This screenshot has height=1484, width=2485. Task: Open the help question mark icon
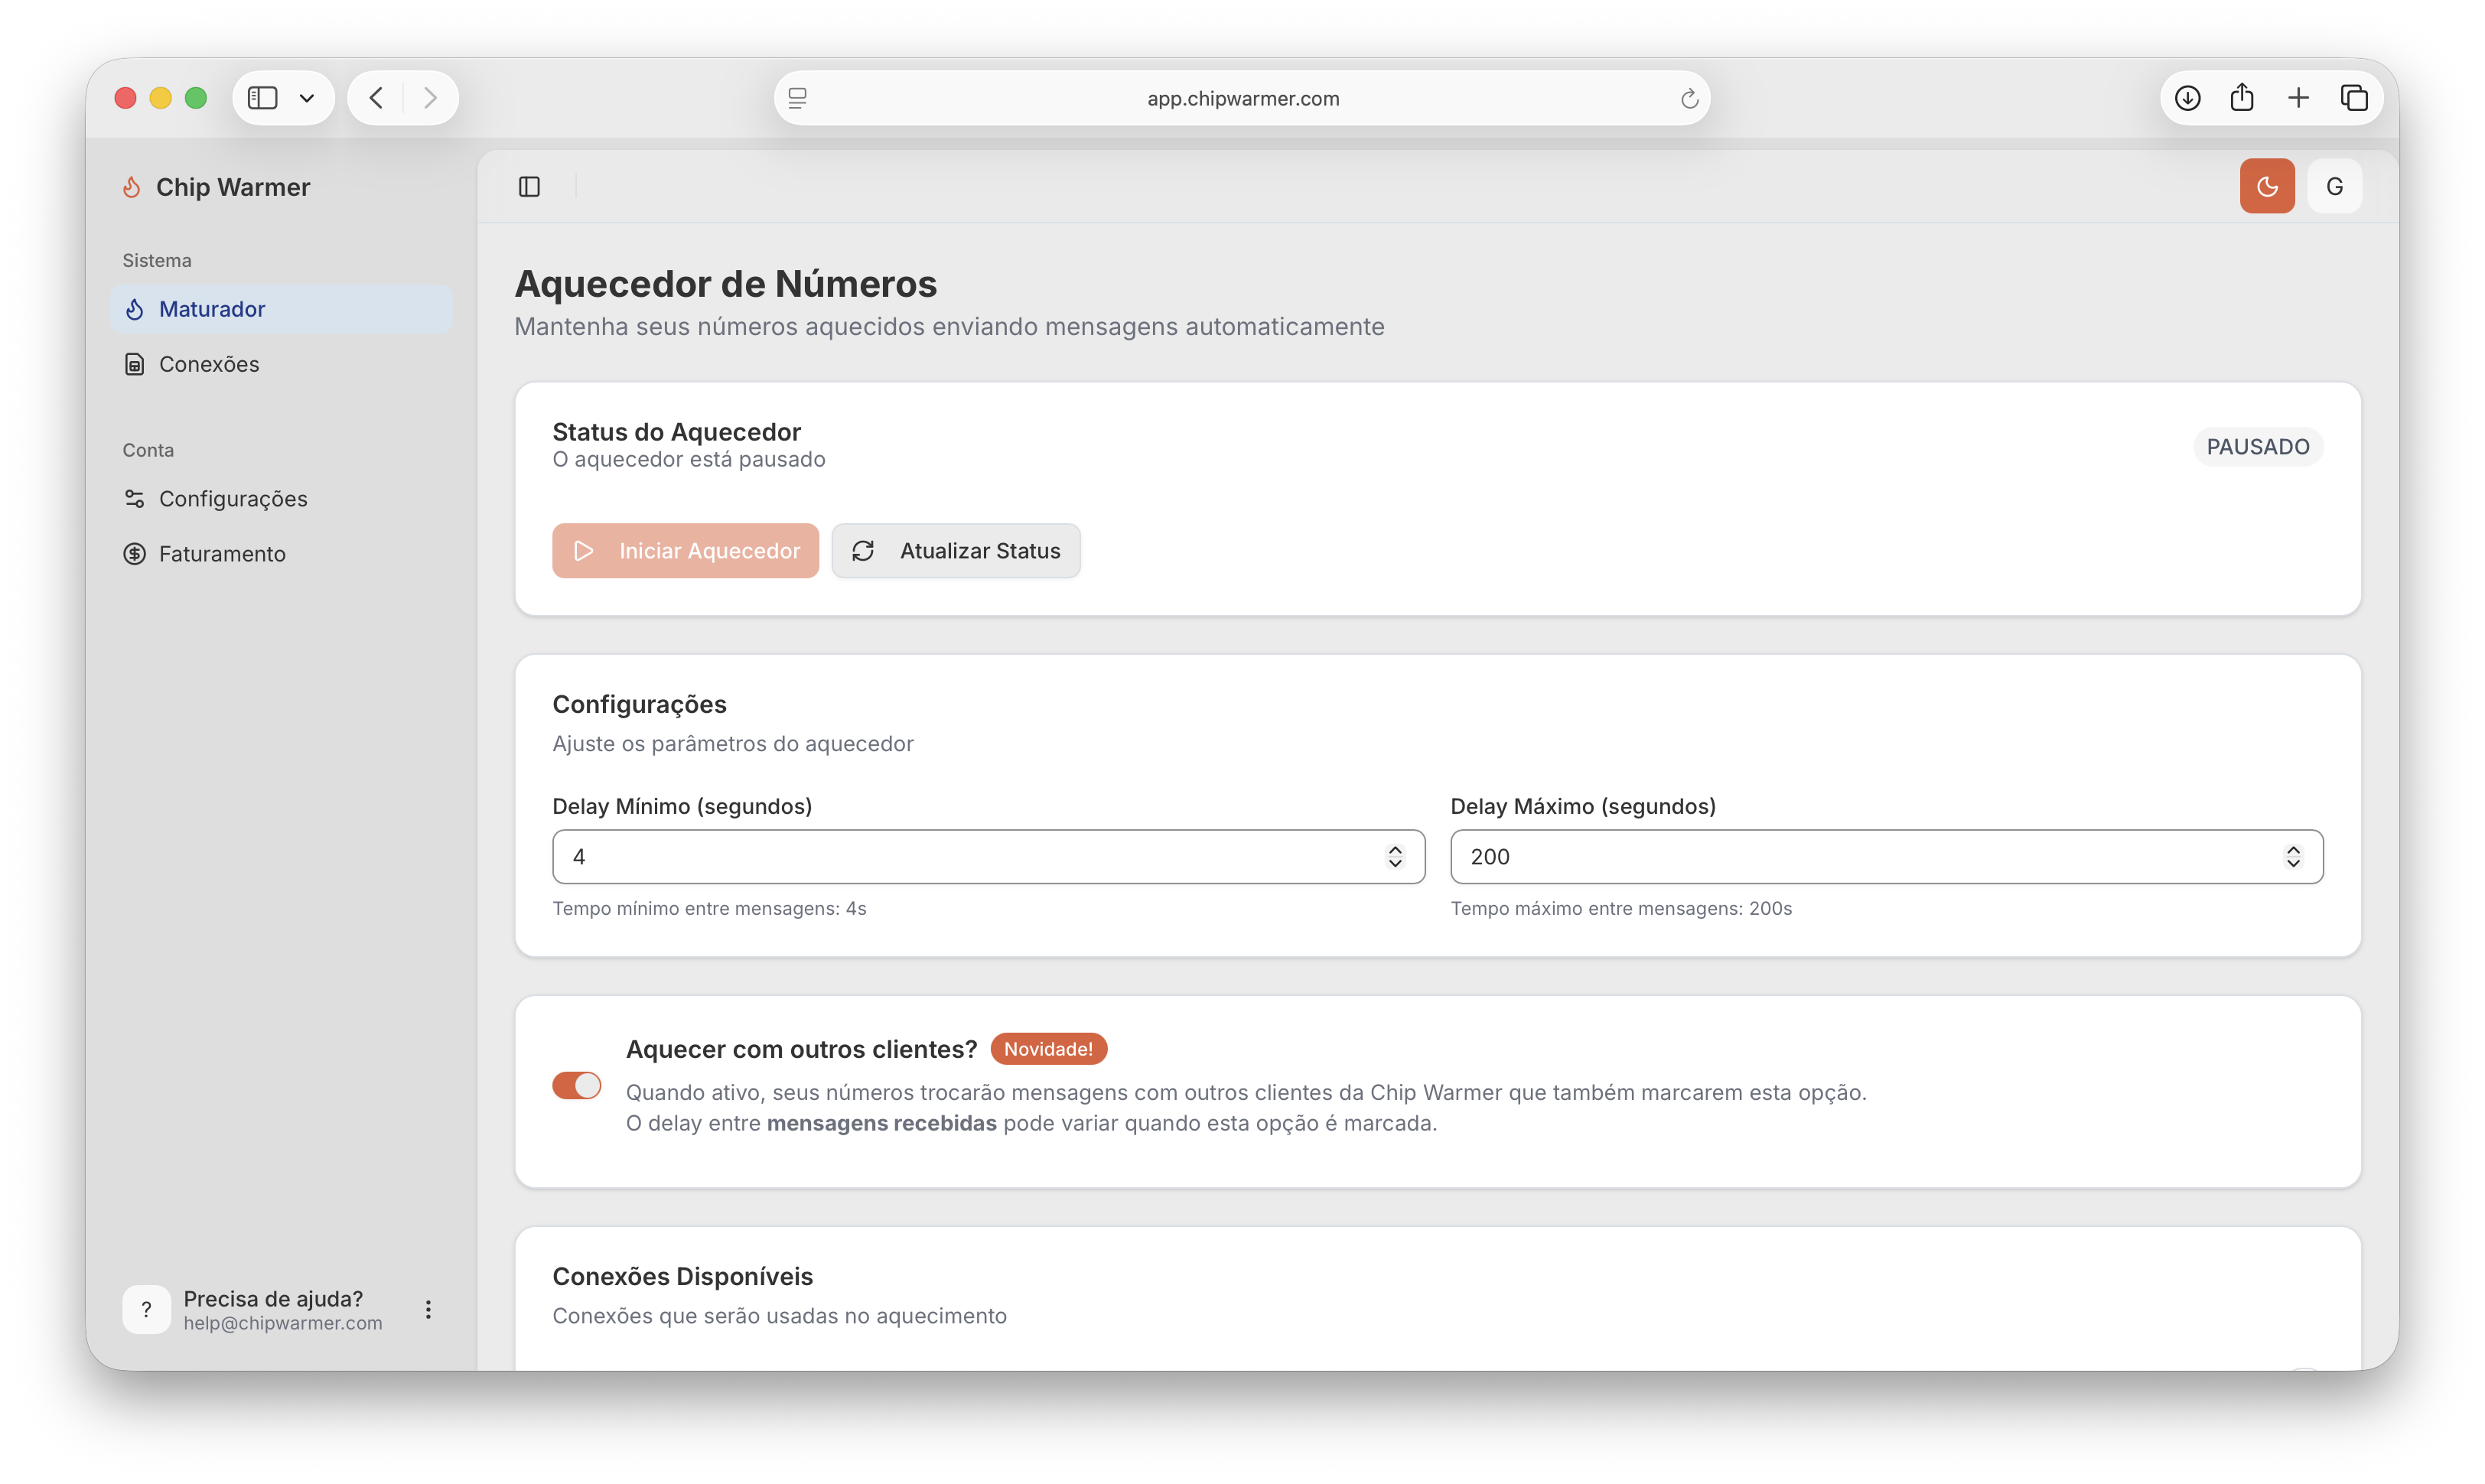click(146, 1309)
